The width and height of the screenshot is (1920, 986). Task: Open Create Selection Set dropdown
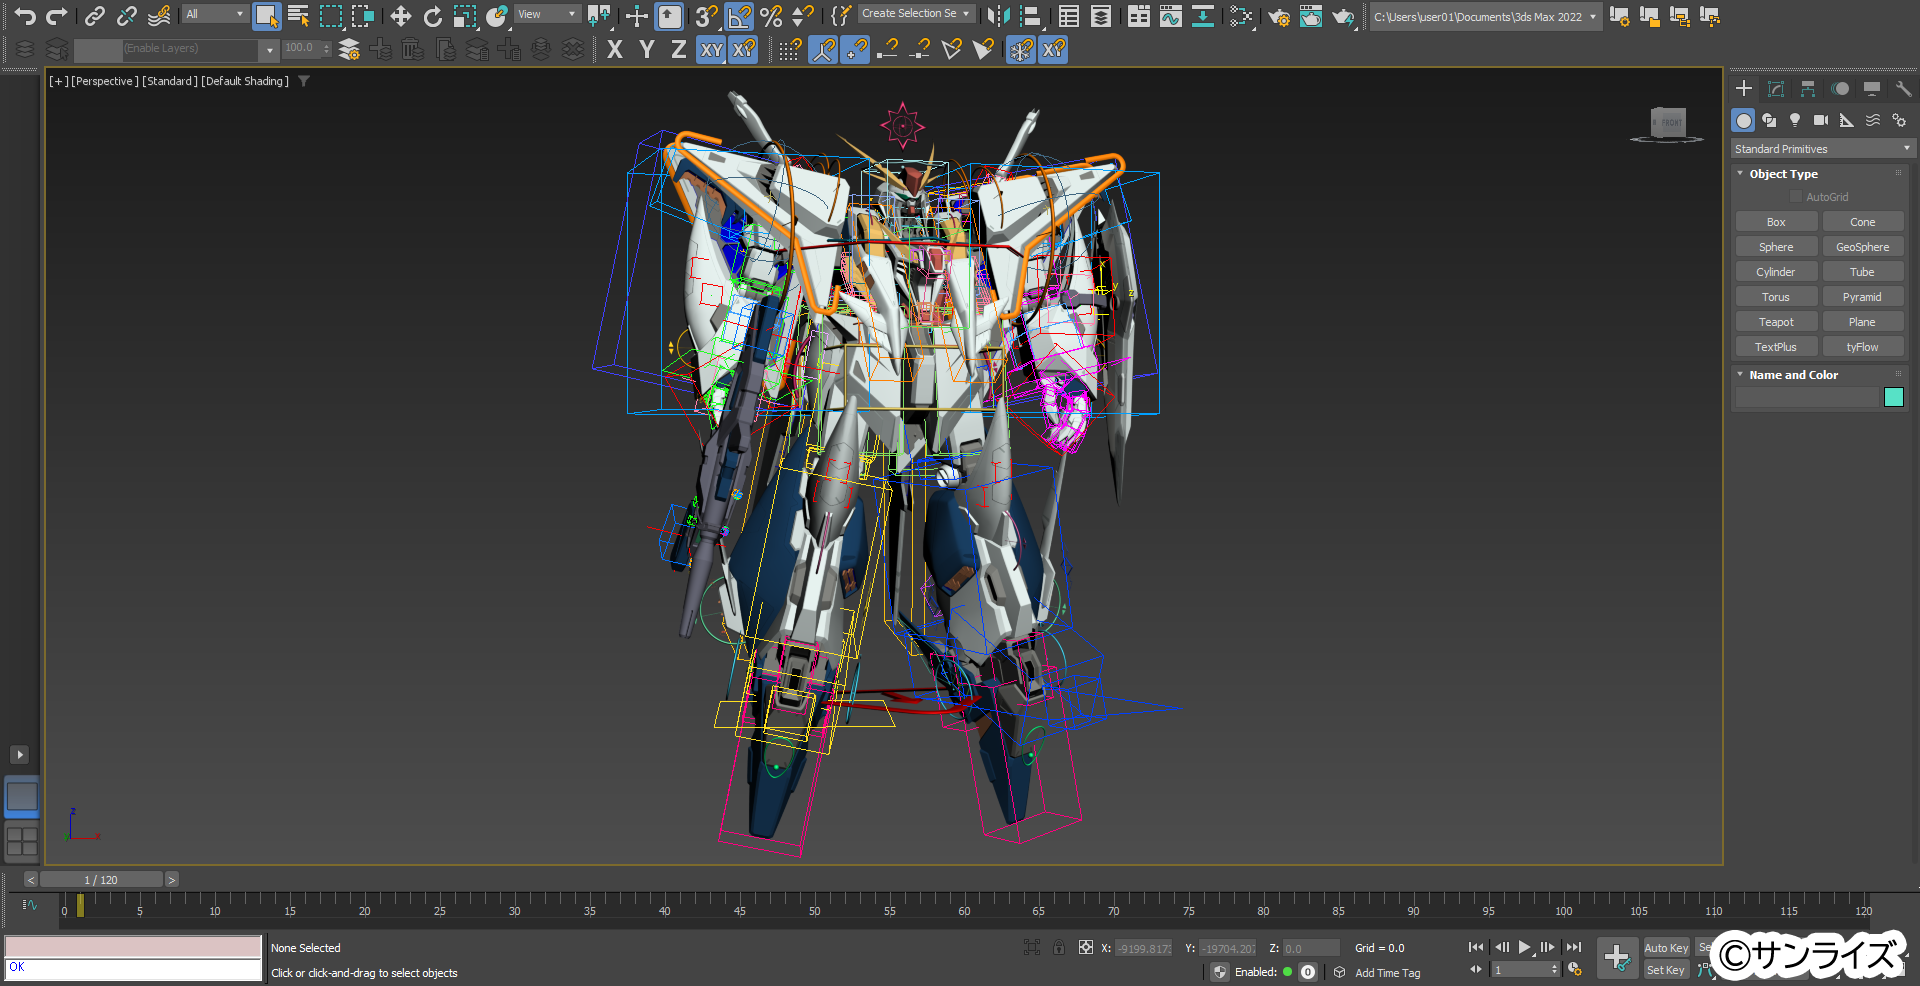(917, 14)
